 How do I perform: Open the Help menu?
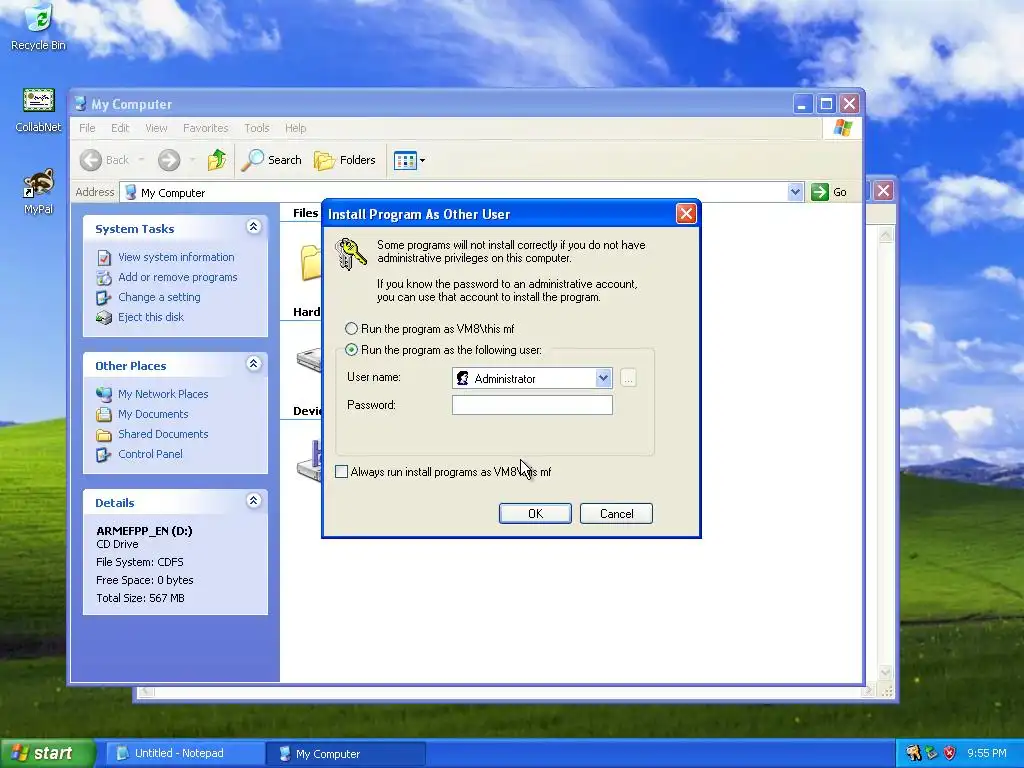click(x=295, y=128)
